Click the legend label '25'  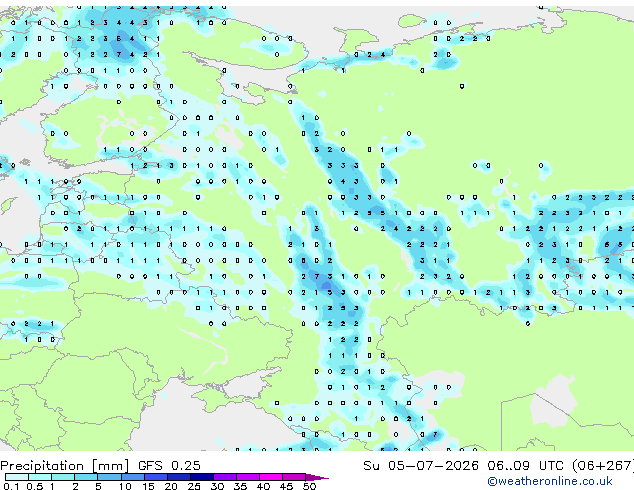[x=194, y=486]
